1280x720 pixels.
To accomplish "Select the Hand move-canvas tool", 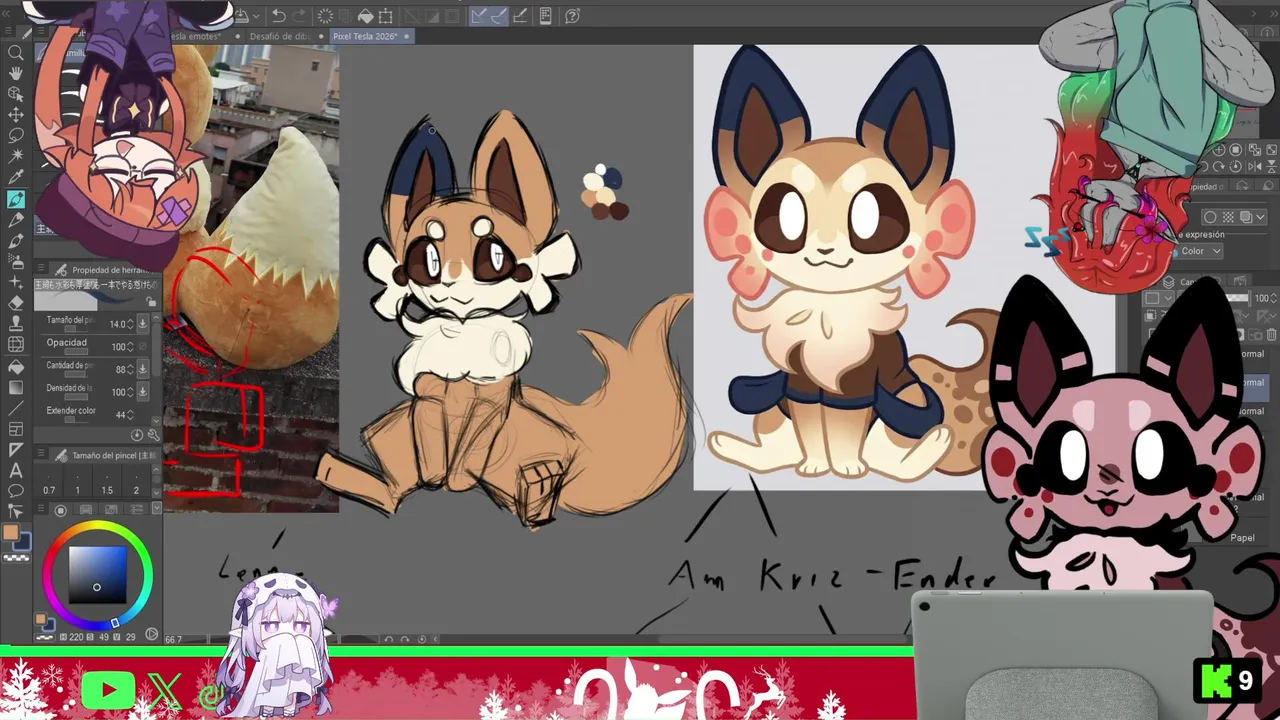I will pos(16,73).
